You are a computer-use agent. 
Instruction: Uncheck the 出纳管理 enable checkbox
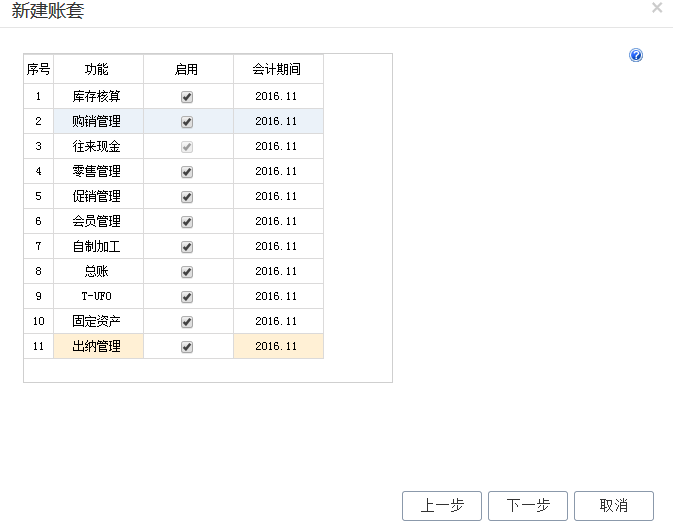point(187,347)
